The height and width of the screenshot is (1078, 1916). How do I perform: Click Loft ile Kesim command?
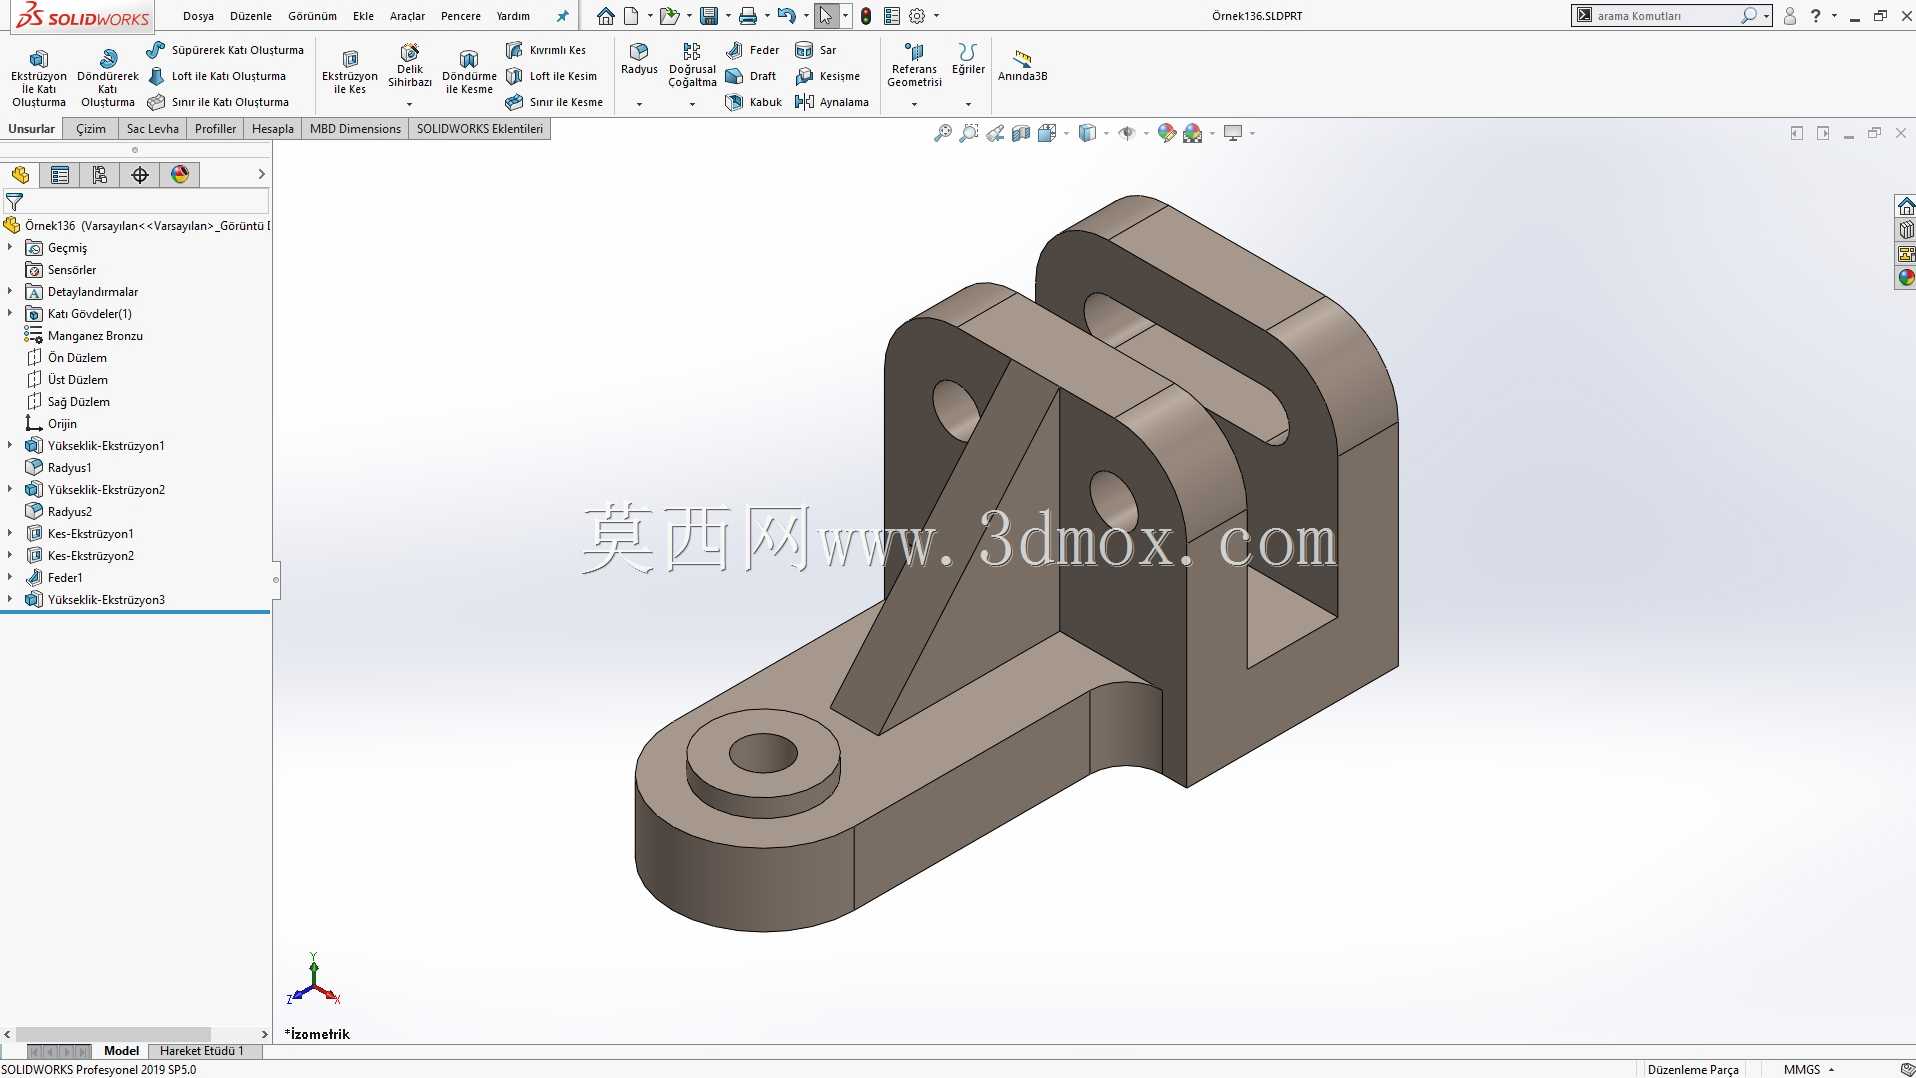tap(551, 76)
